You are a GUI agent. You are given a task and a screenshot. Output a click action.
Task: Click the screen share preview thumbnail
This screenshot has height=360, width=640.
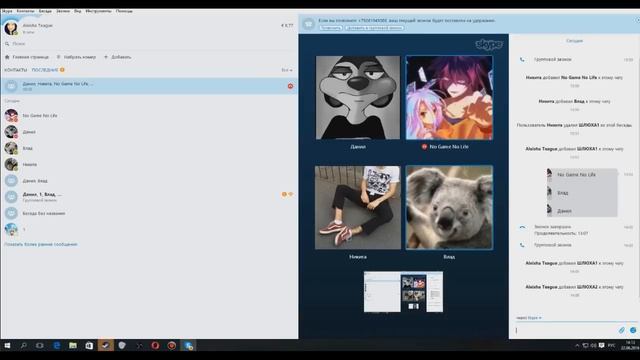tap(403, 292)
